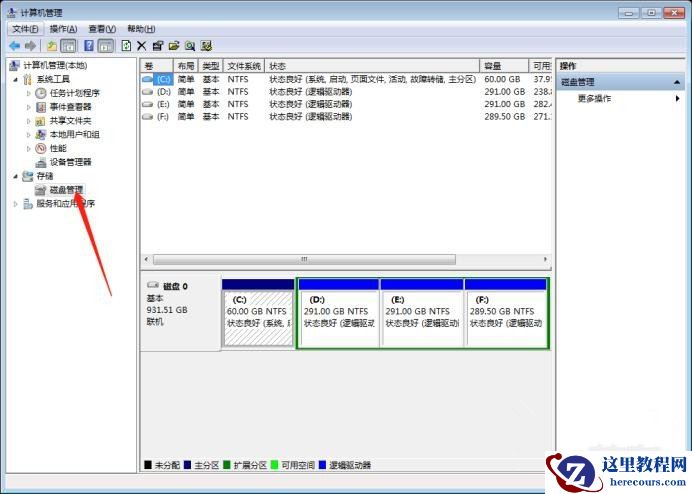Expand the 事件查看器 node arrow
The height and width of the screenshot is (494, 692).
pos(29,107)
